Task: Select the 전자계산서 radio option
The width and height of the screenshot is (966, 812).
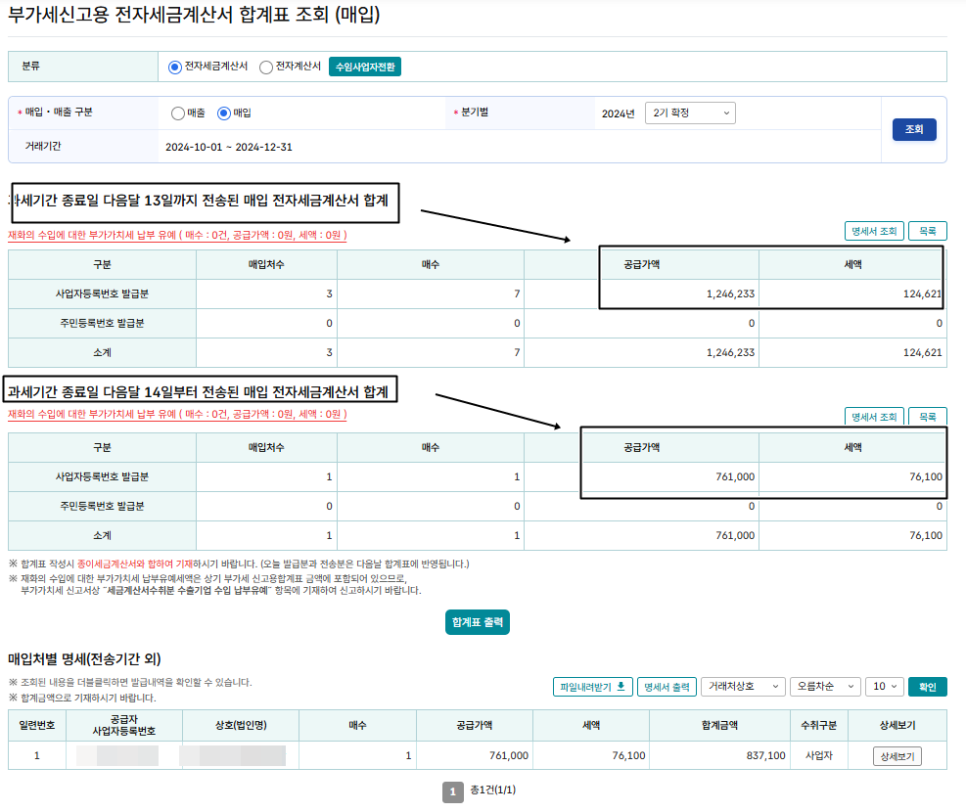Action: click(x=266, y=67)
